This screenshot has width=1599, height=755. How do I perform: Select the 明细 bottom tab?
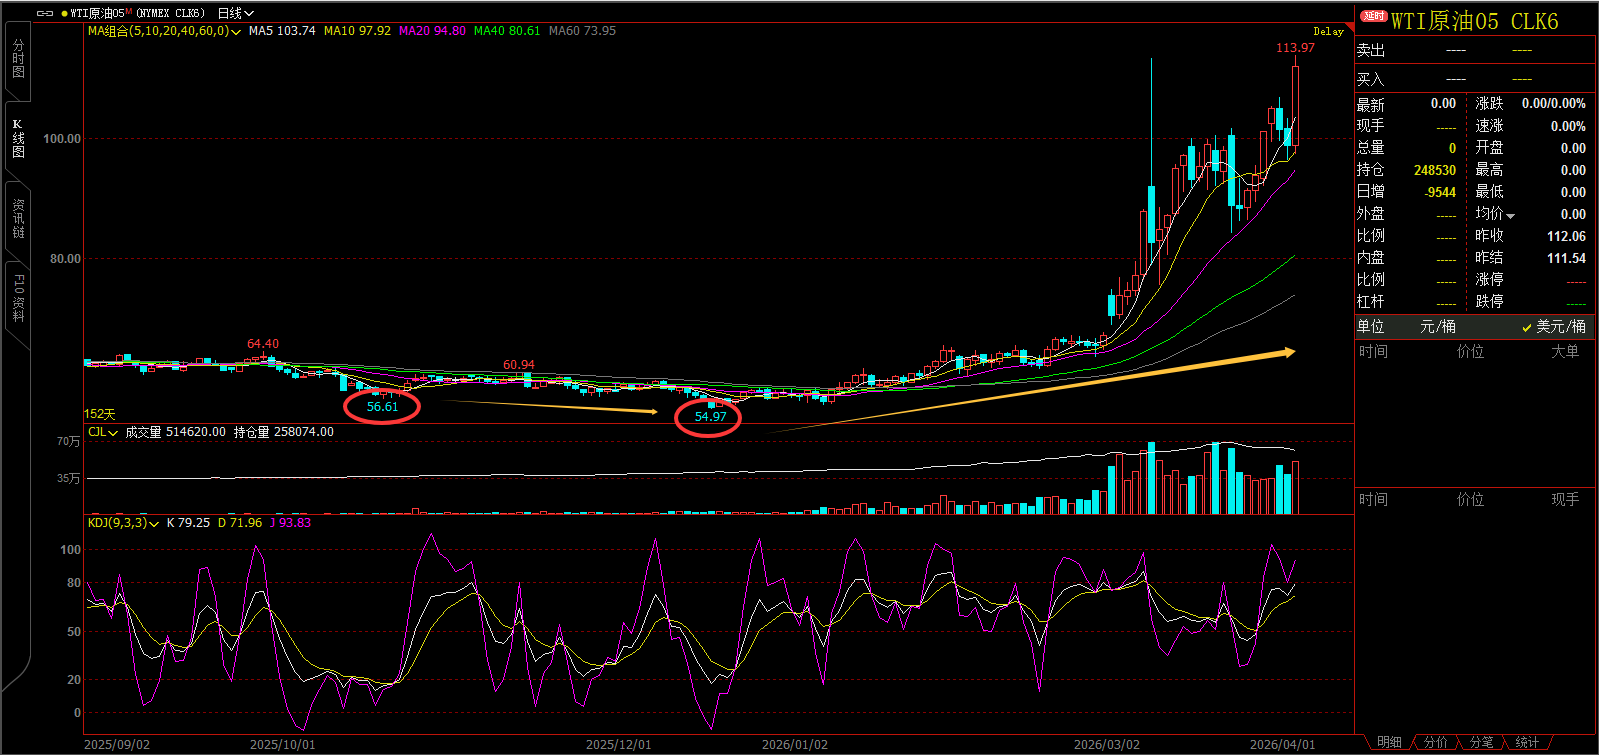point(1389,742)
